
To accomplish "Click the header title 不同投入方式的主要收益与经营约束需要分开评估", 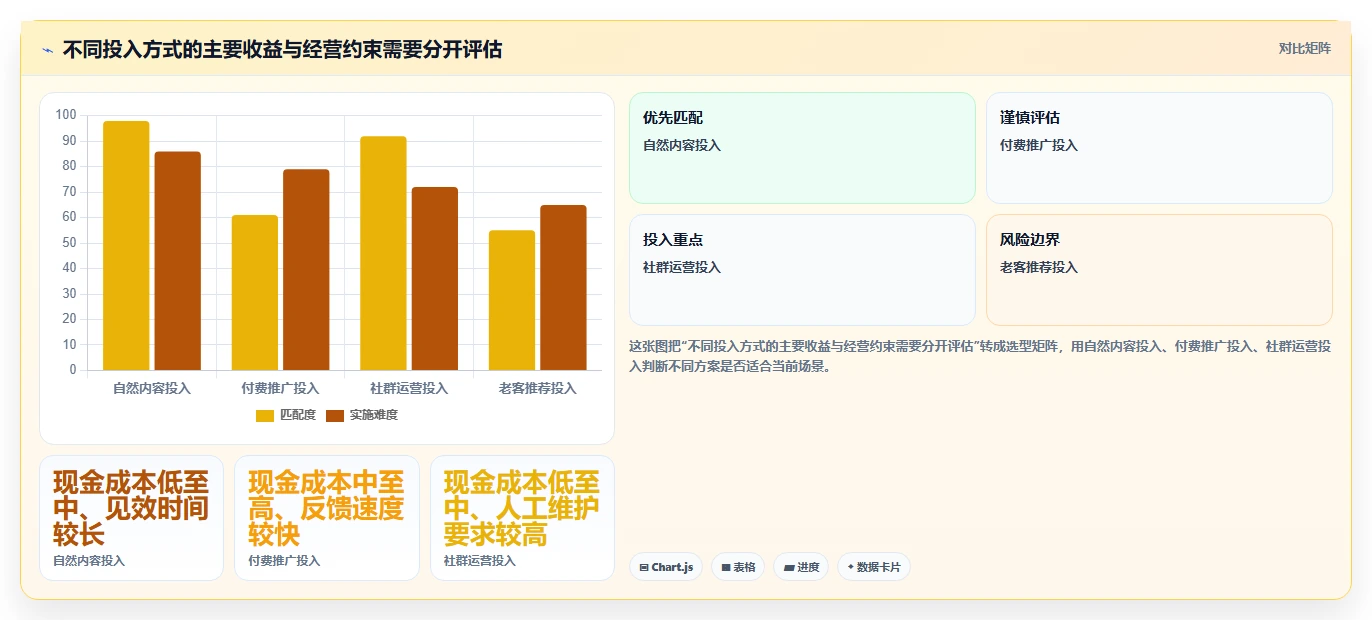I will point(282,49).
